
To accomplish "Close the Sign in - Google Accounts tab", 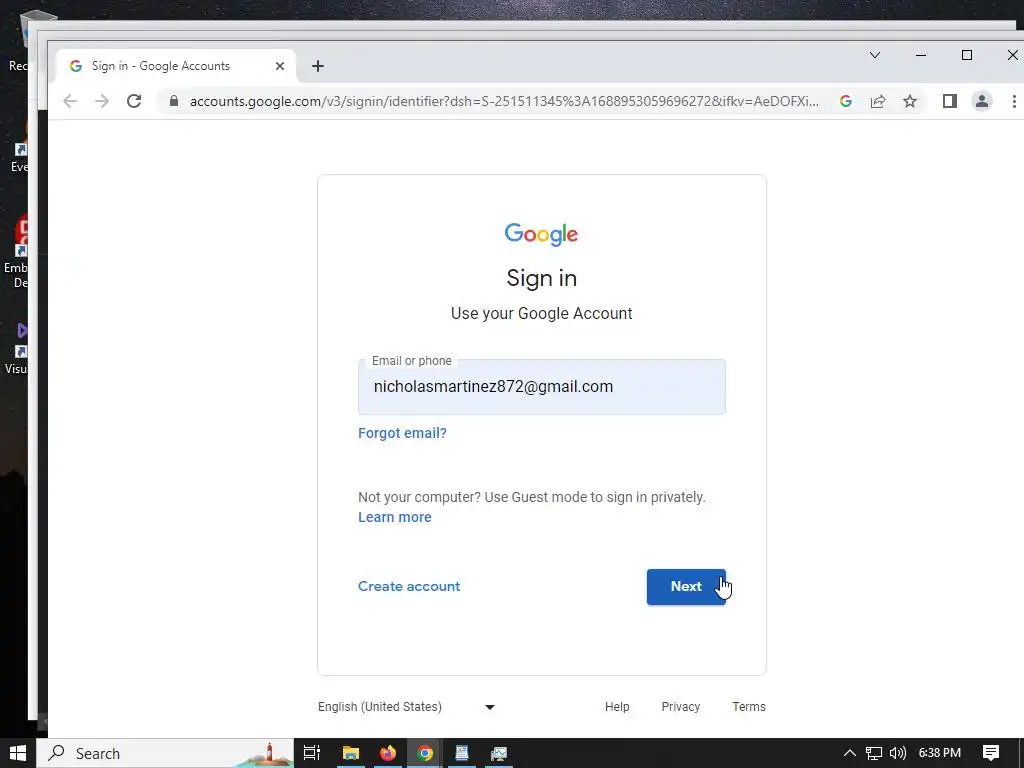I will tap(280, 66).
